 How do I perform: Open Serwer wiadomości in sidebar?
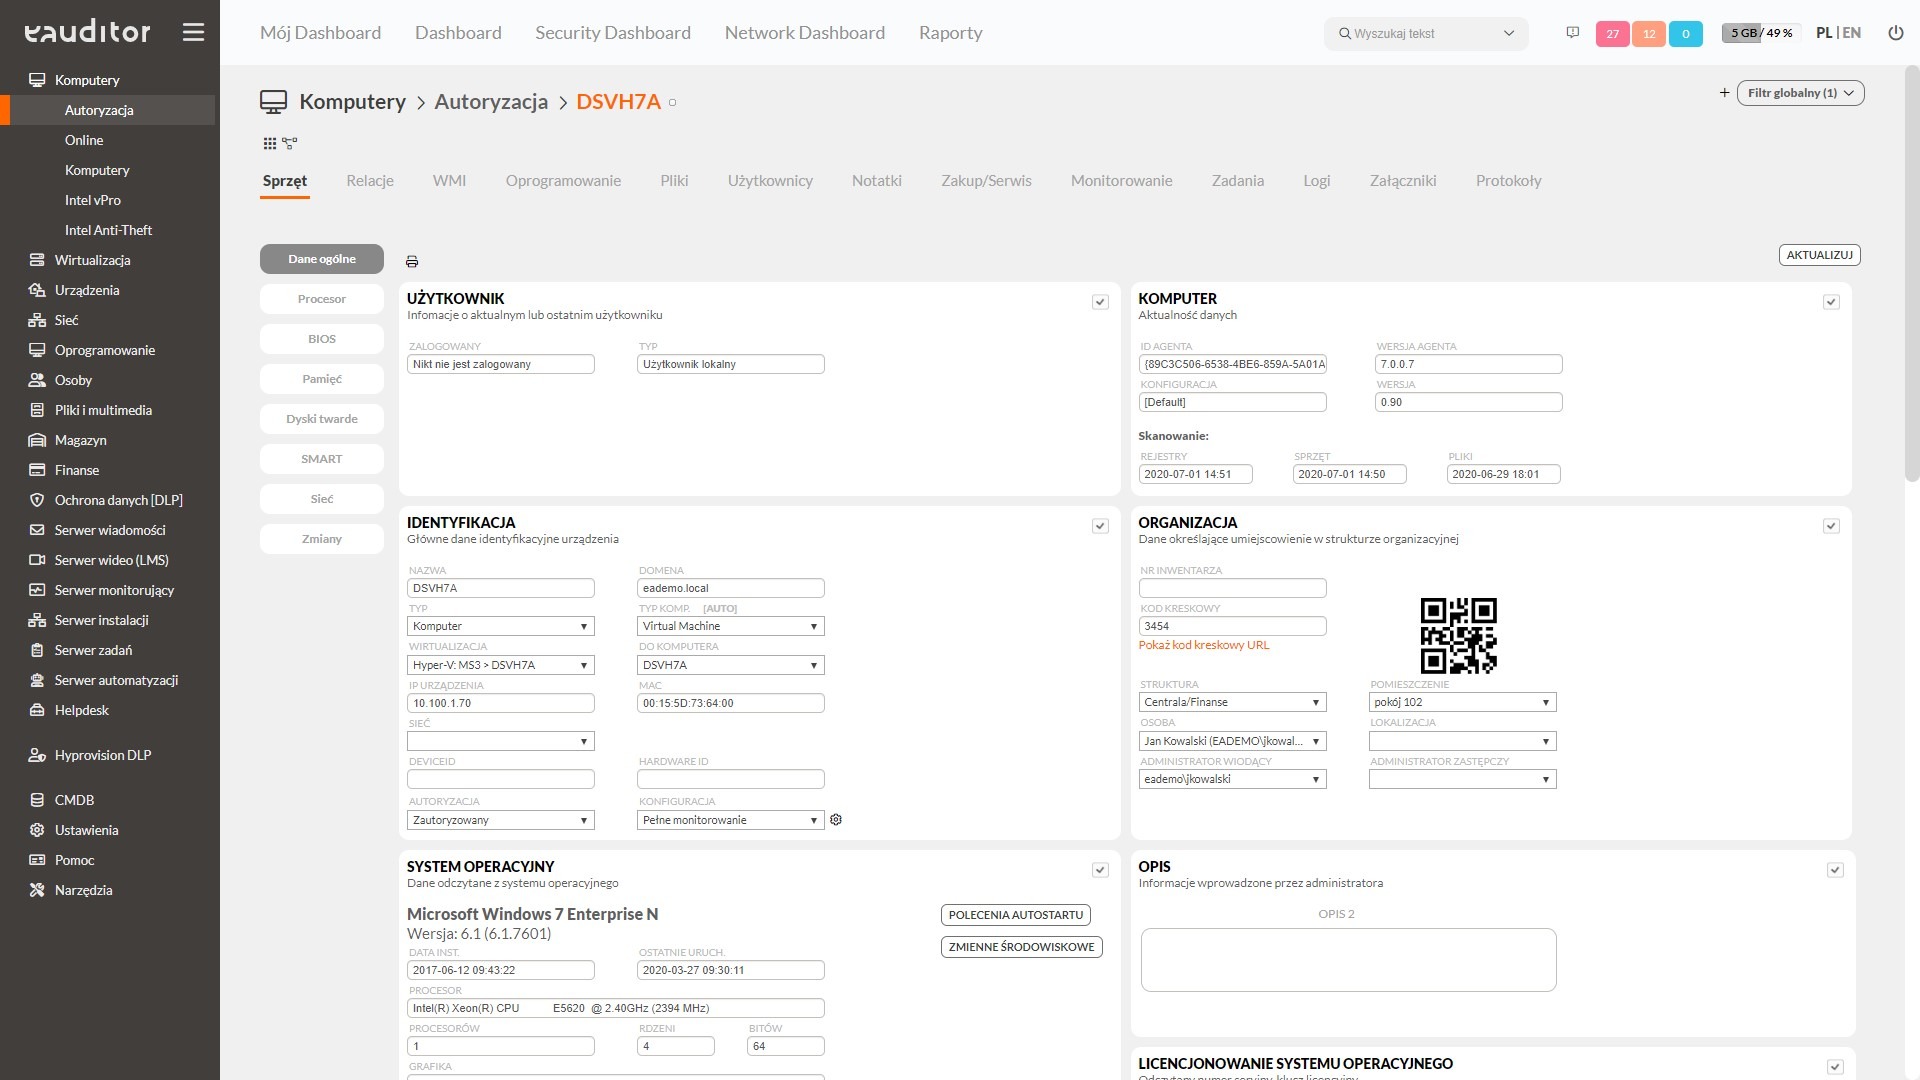tap(110, 530)
